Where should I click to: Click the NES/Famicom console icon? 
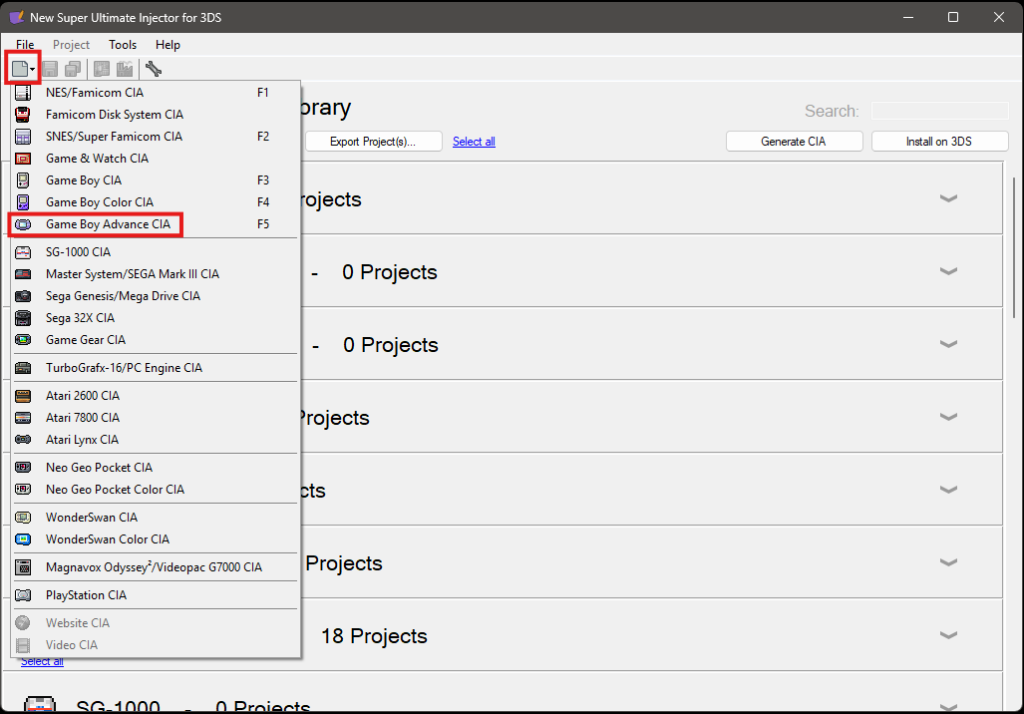[x=23, y=93]
